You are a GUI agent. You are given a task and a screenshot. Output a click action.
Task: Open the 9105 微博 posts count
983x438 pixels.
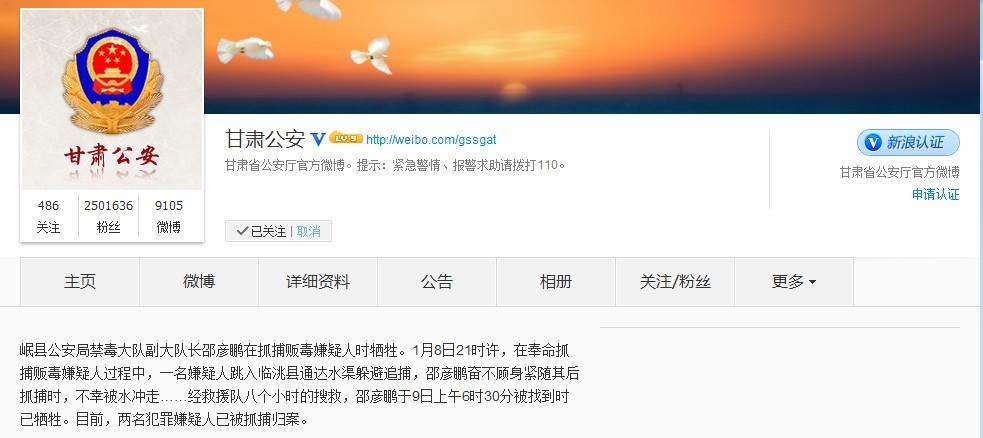point(169,216)
